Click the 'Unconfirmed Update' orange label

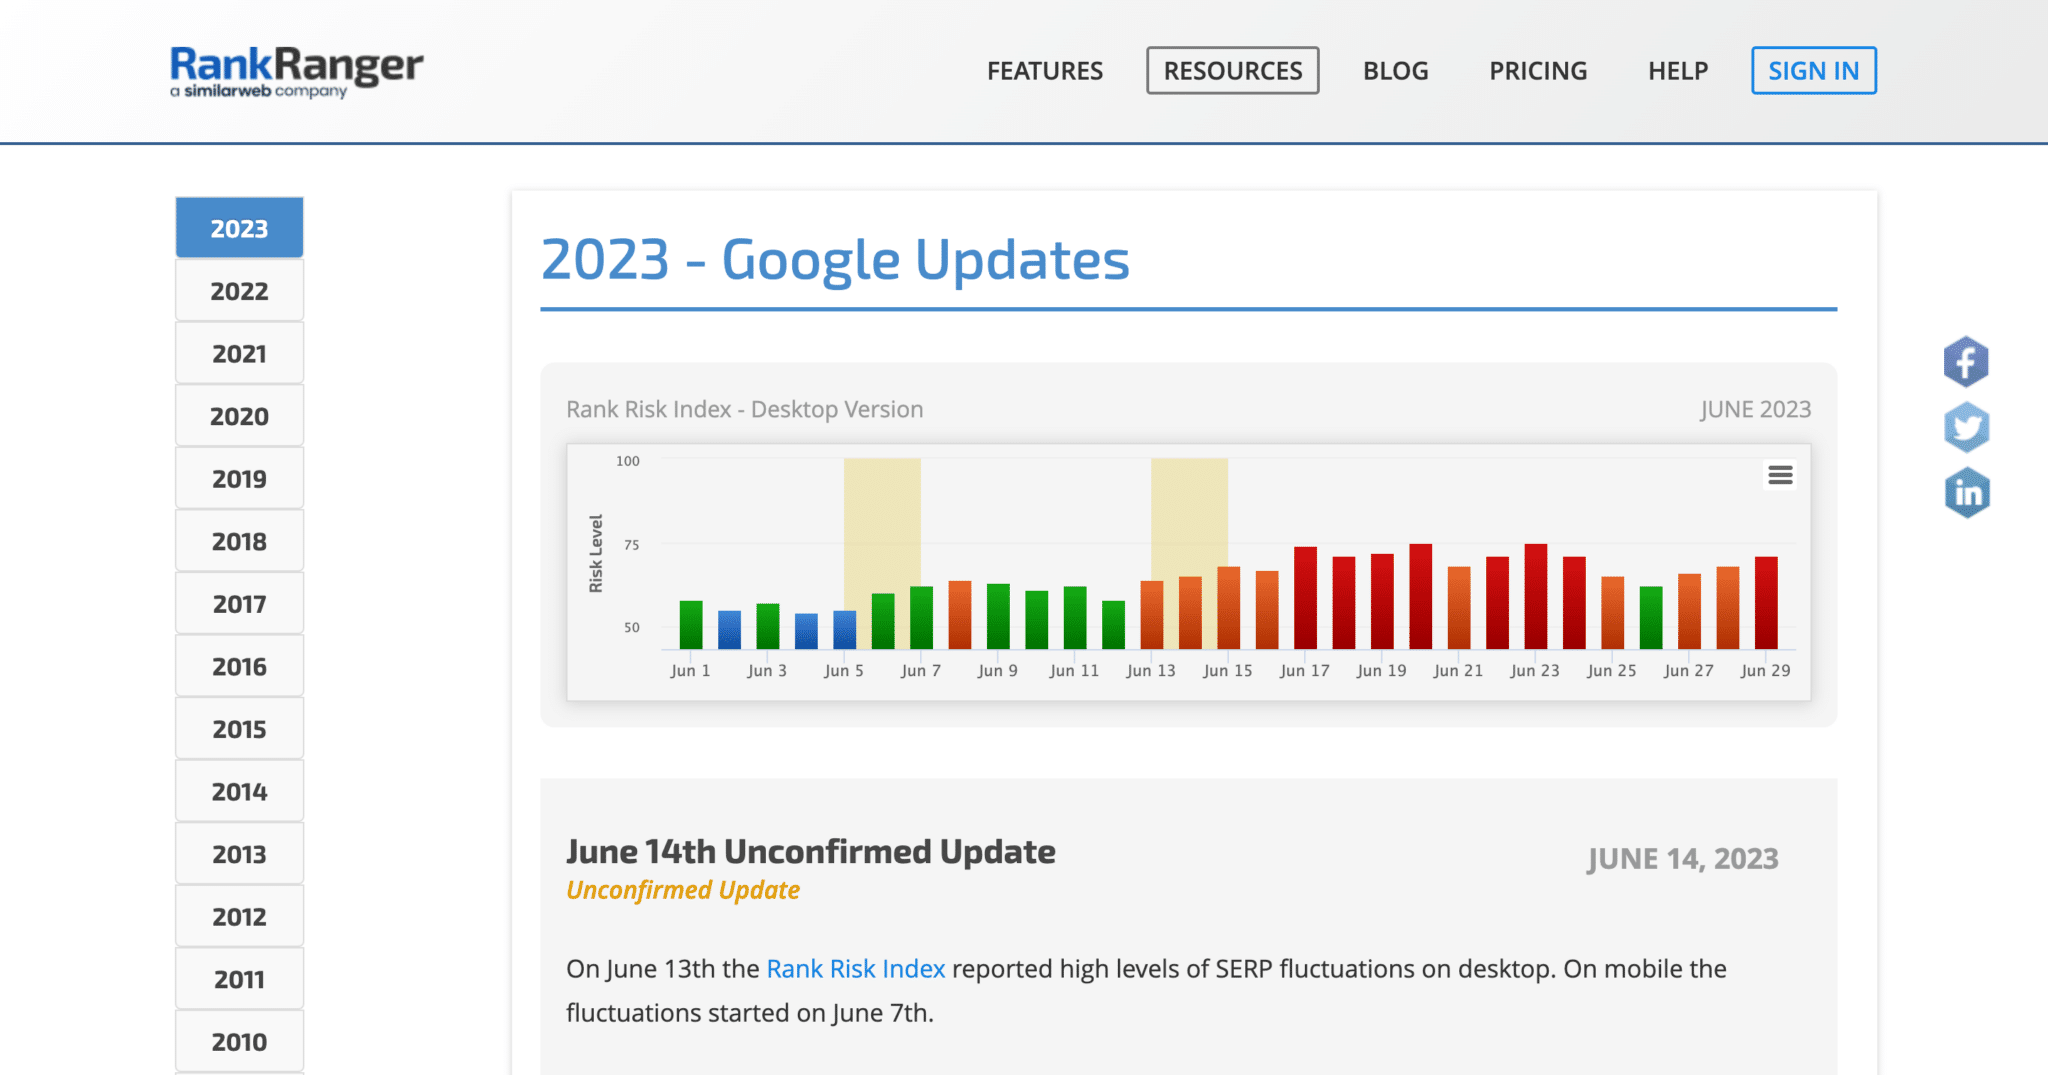tap(683, 890)
